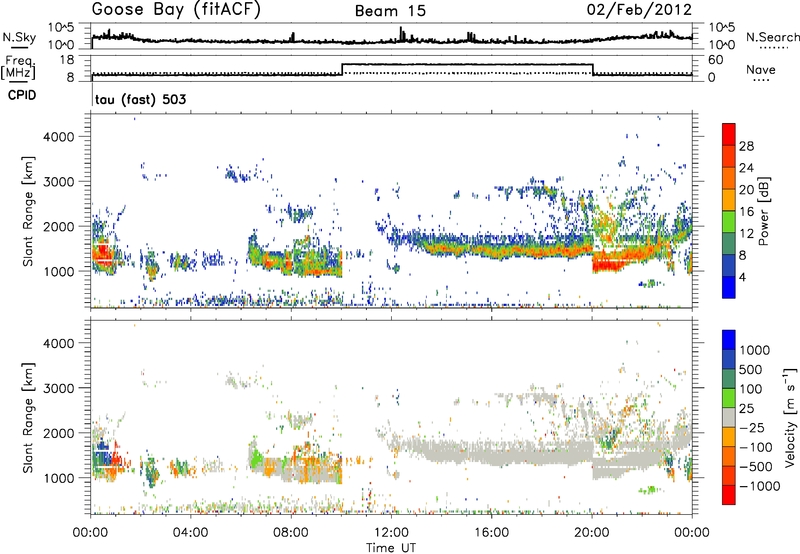Click 'Slant Range [km]' label of velocity panel
Viewport: 800px width, 554px height.
click(x=28, y=417)
